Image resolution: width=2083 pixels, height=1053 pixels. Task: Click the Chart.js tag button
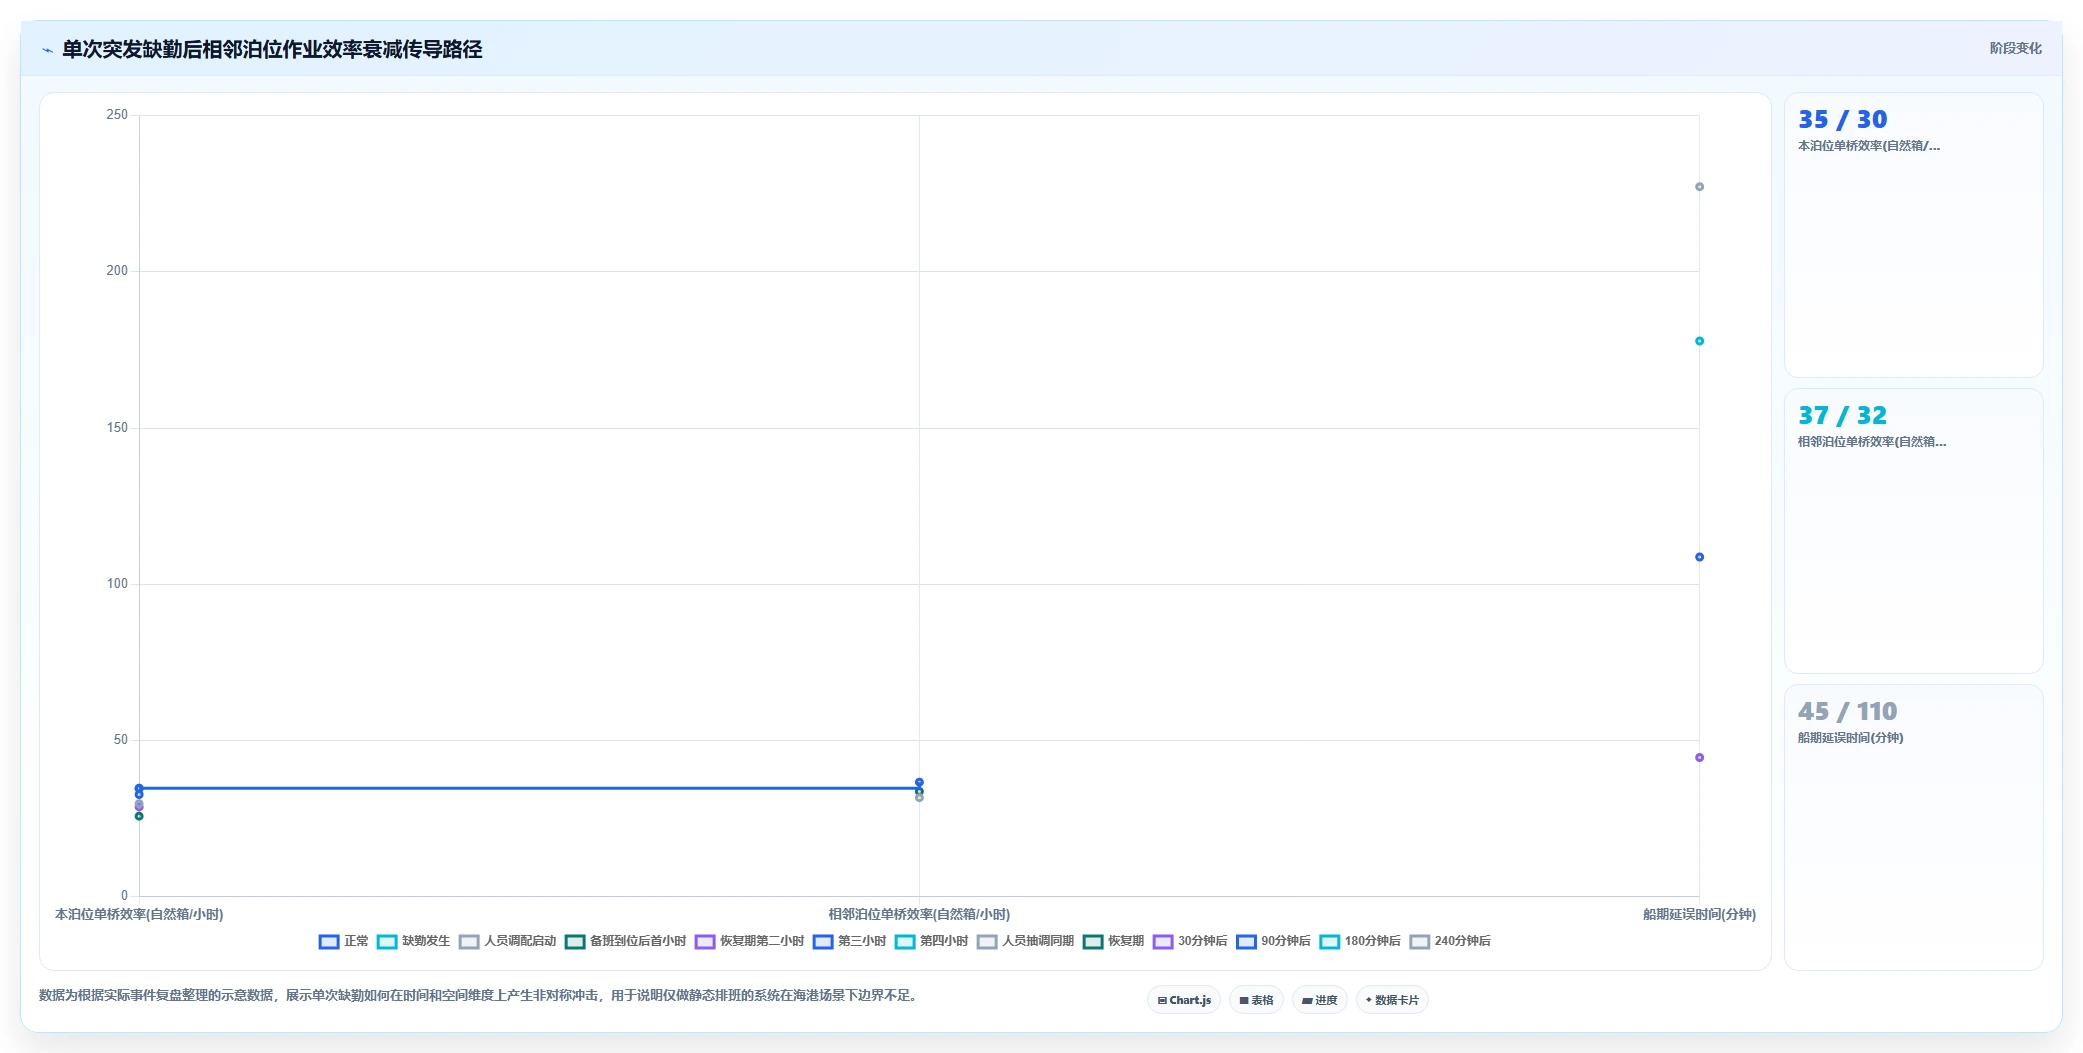click(1184, 1000)
